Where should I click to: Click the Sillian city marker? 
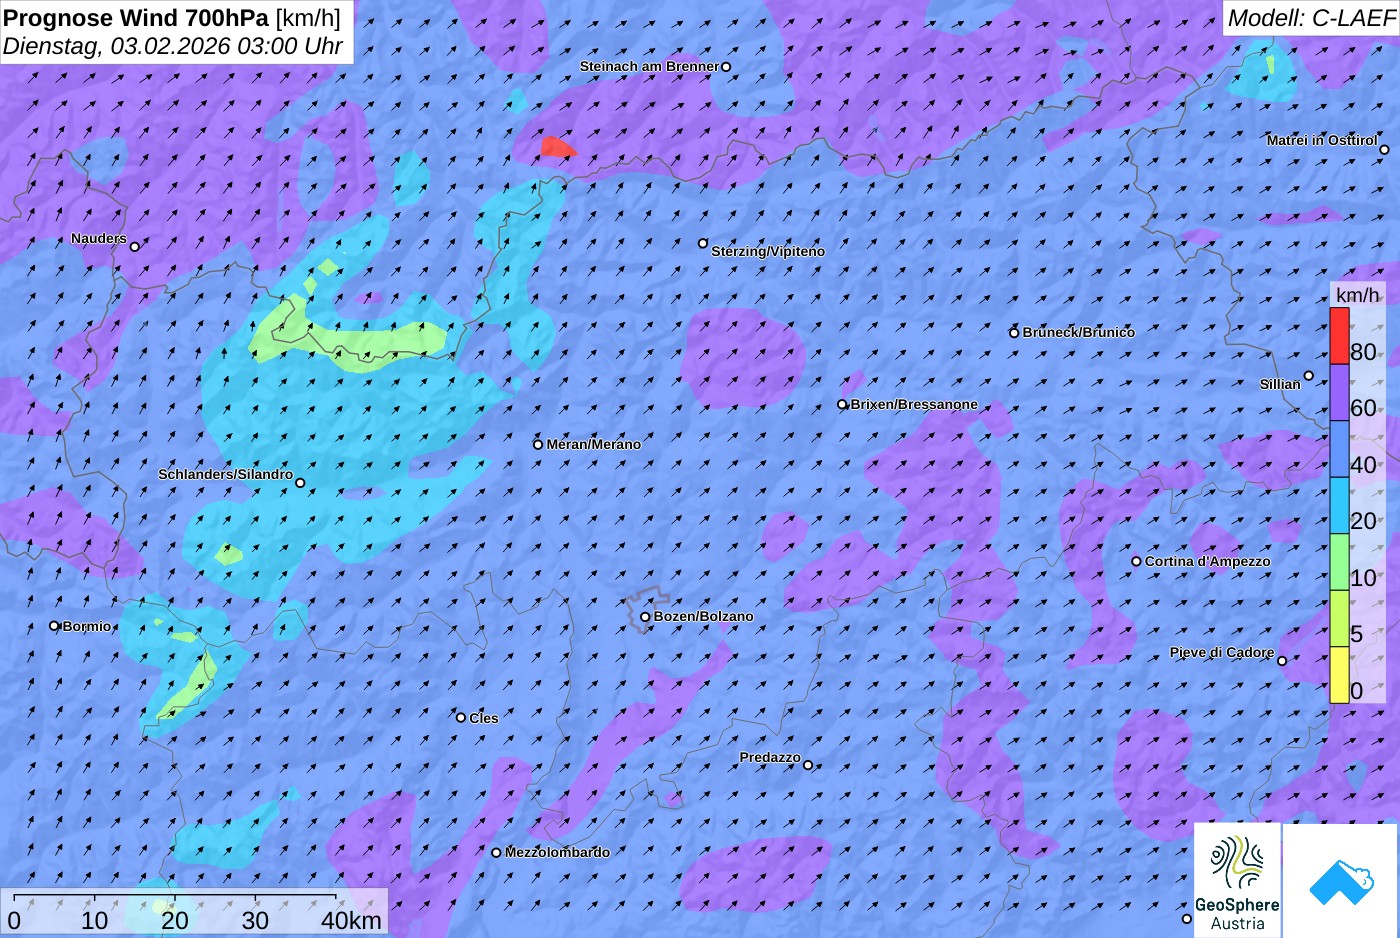[1308, 376]
